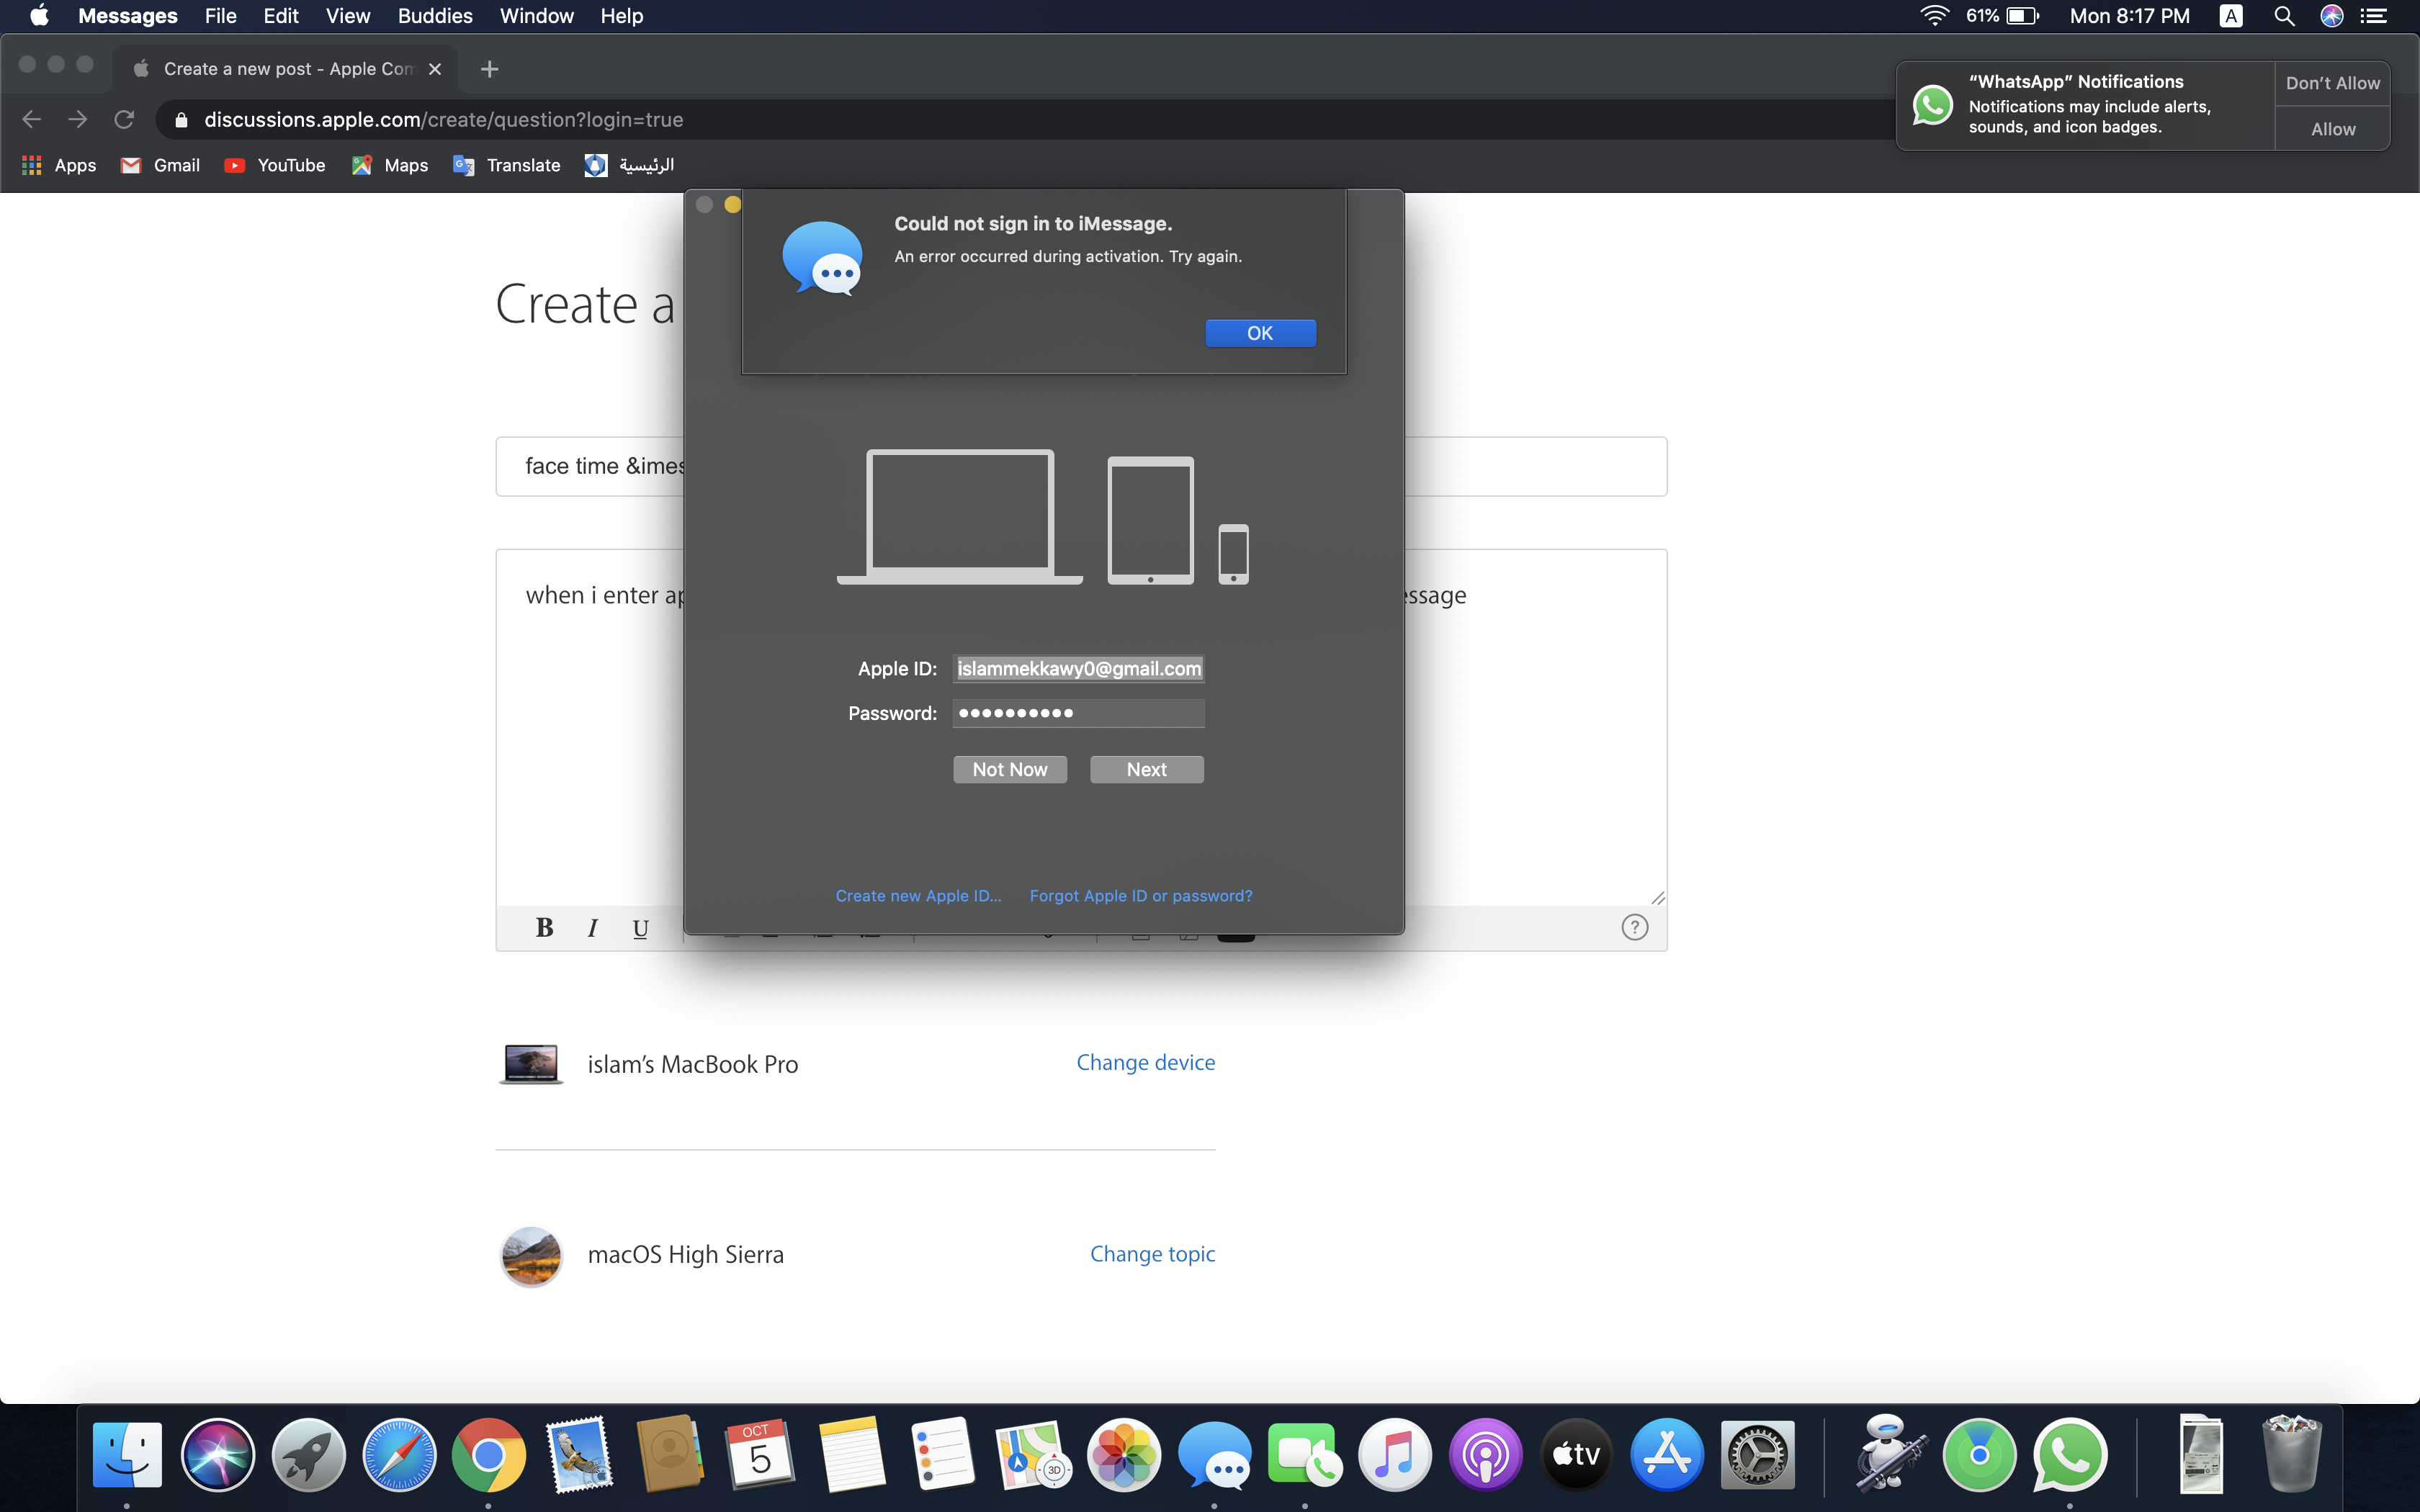
Task: Click Forgot Apple ID or password link
Action: tap(1140, 896)
